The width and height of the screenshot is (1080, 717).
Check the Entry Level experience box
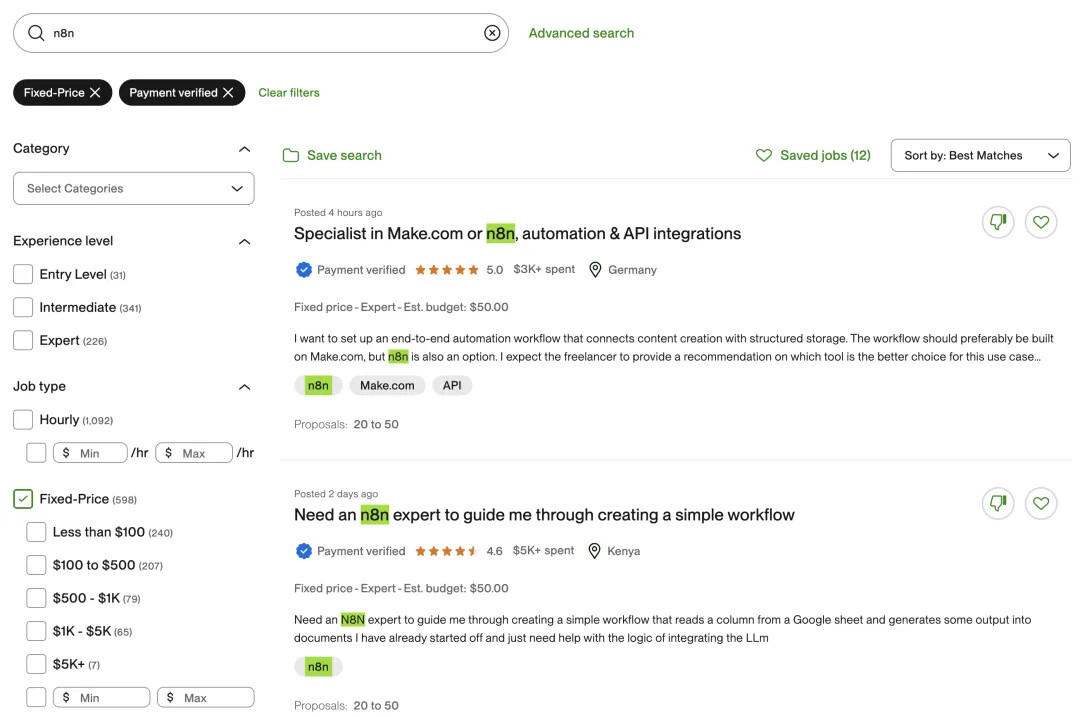23,274
